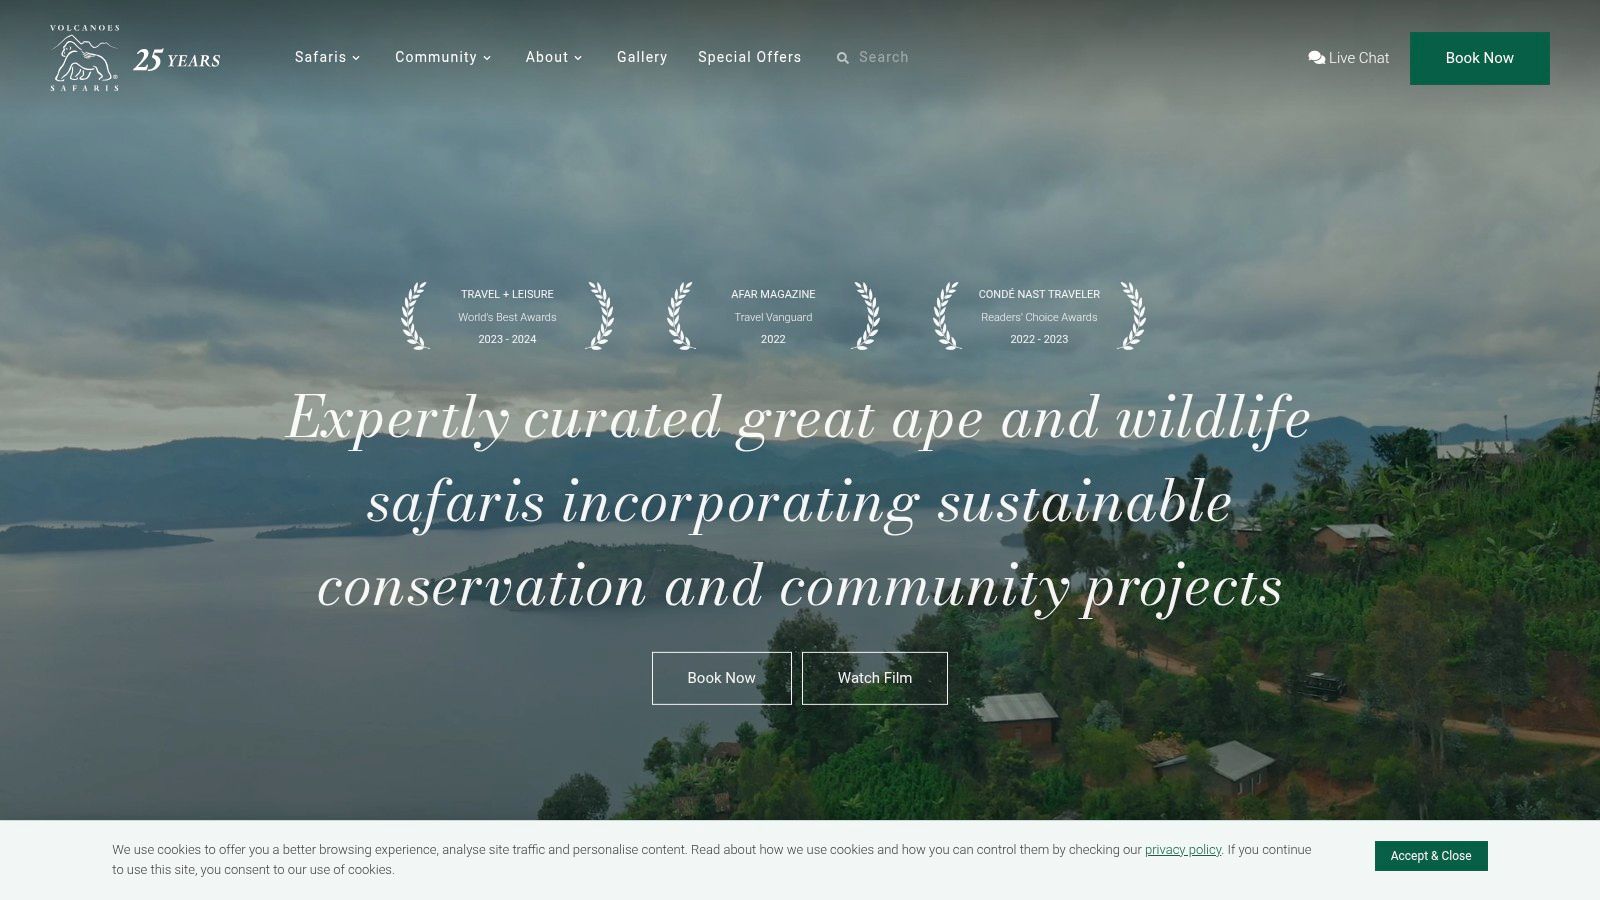Click the header Book Now button
Viewport: 1600px width, 900px height.
coord(1479,58)
